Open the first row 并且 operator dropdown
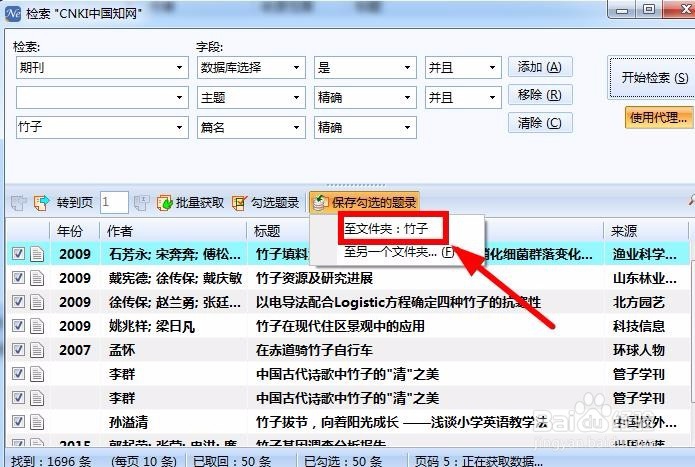The image size is (695, 467). coord(492,68)
